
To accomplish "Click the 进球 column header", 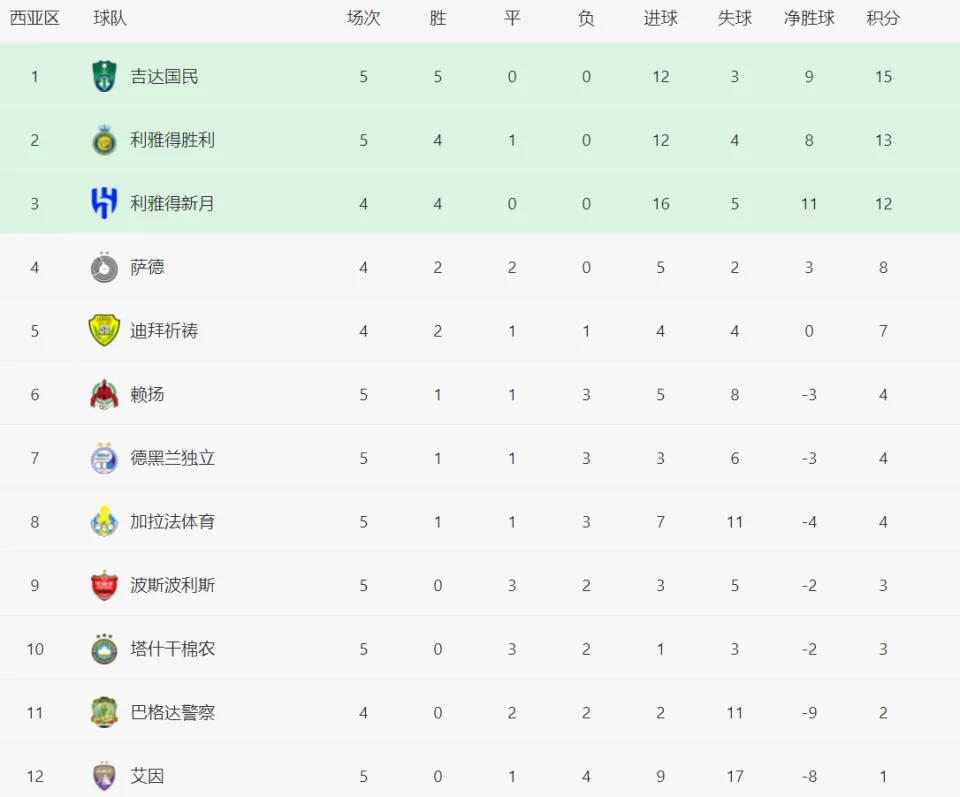I will [x=661, y=18].
